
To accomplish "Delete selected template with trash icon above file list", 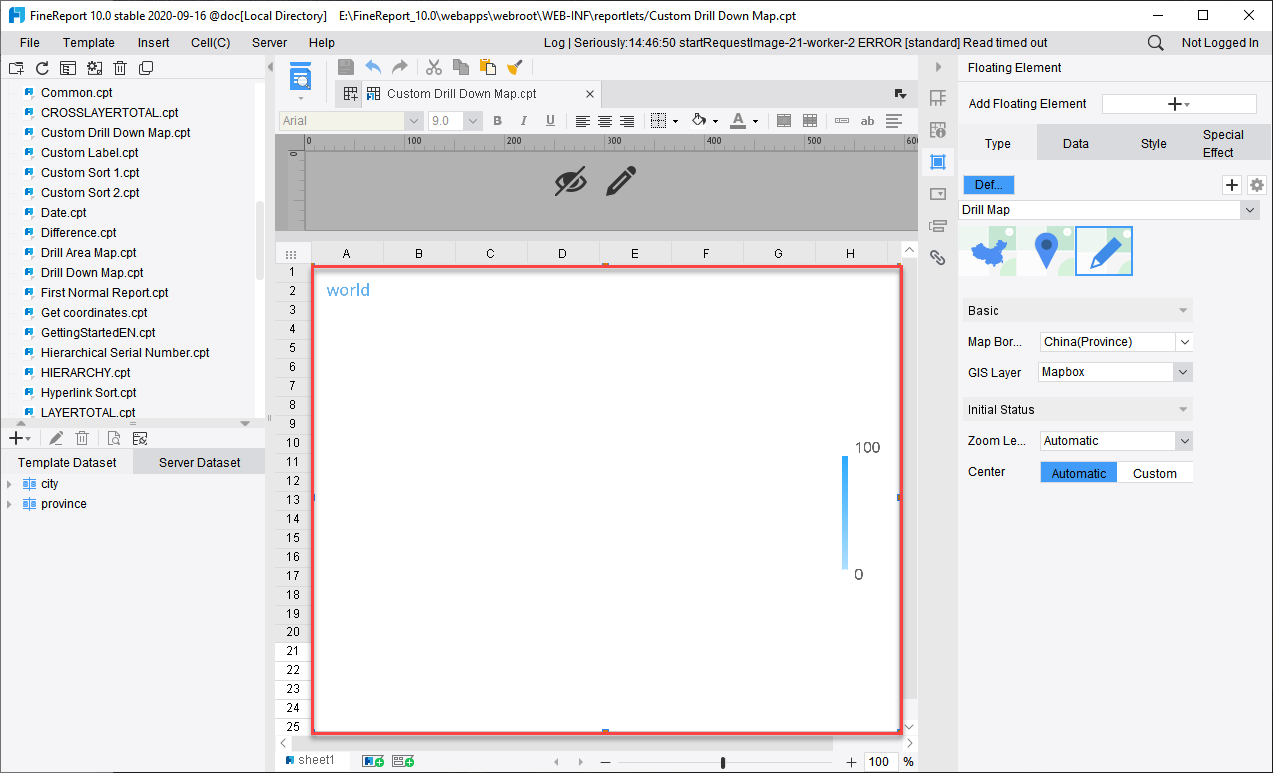I will pyautogui.click(x=120, y=68).
